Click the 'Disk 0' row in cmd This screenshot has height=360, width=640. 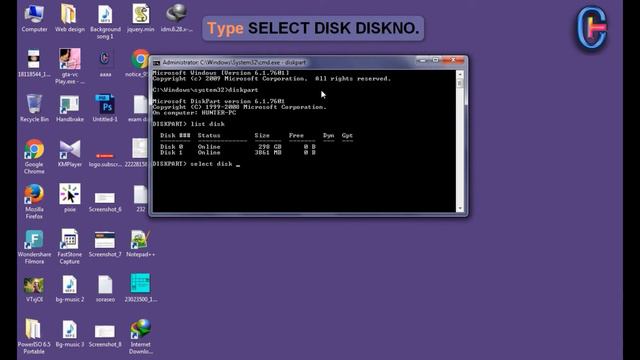[x=238, y=147]
